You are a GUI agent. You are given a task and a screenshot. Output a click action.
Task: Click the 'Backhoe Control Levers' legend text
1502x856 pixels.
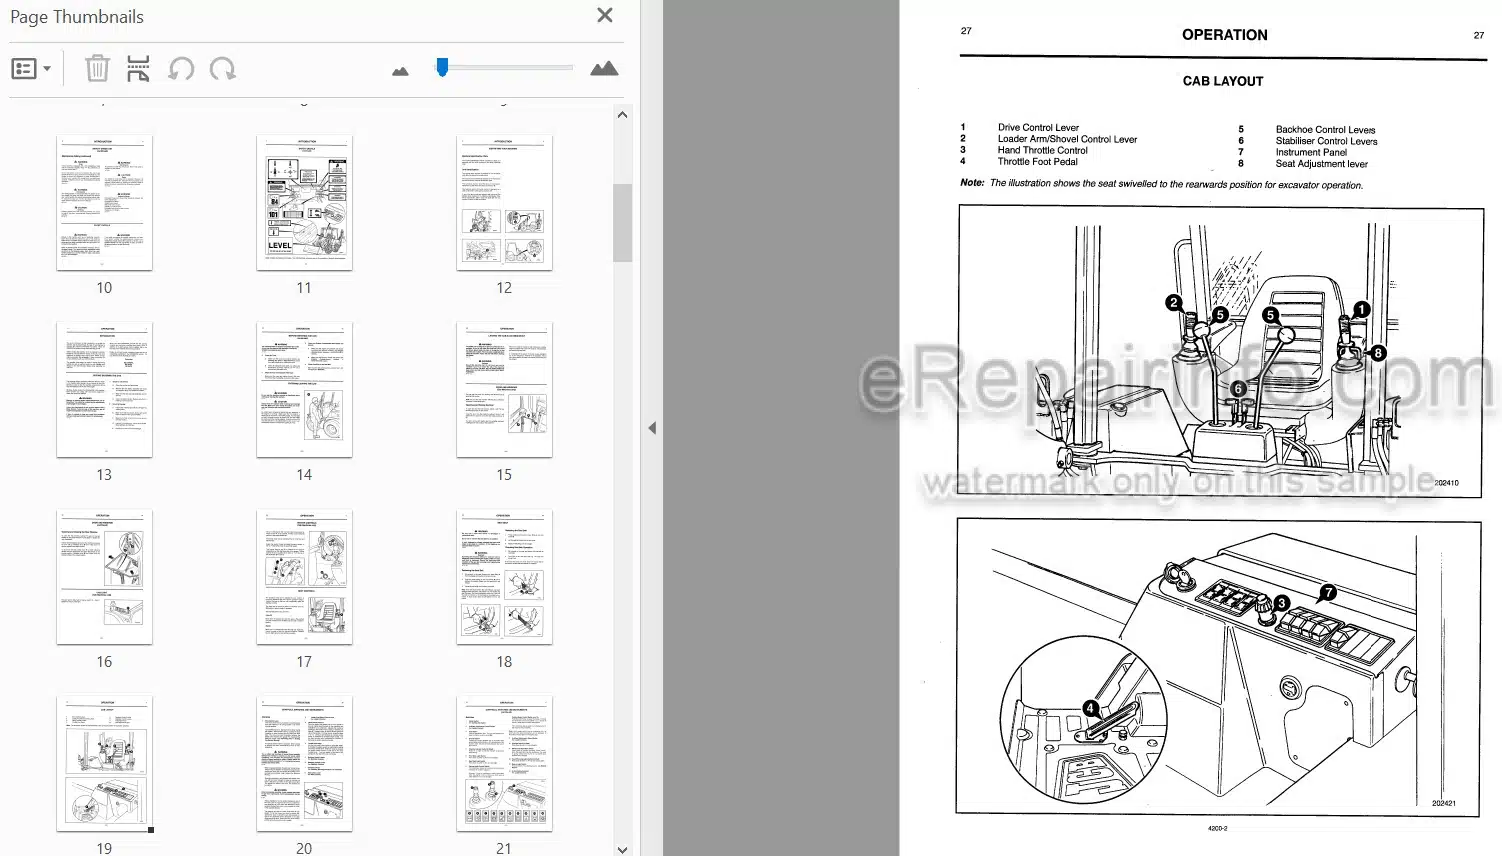(1325, 130)
